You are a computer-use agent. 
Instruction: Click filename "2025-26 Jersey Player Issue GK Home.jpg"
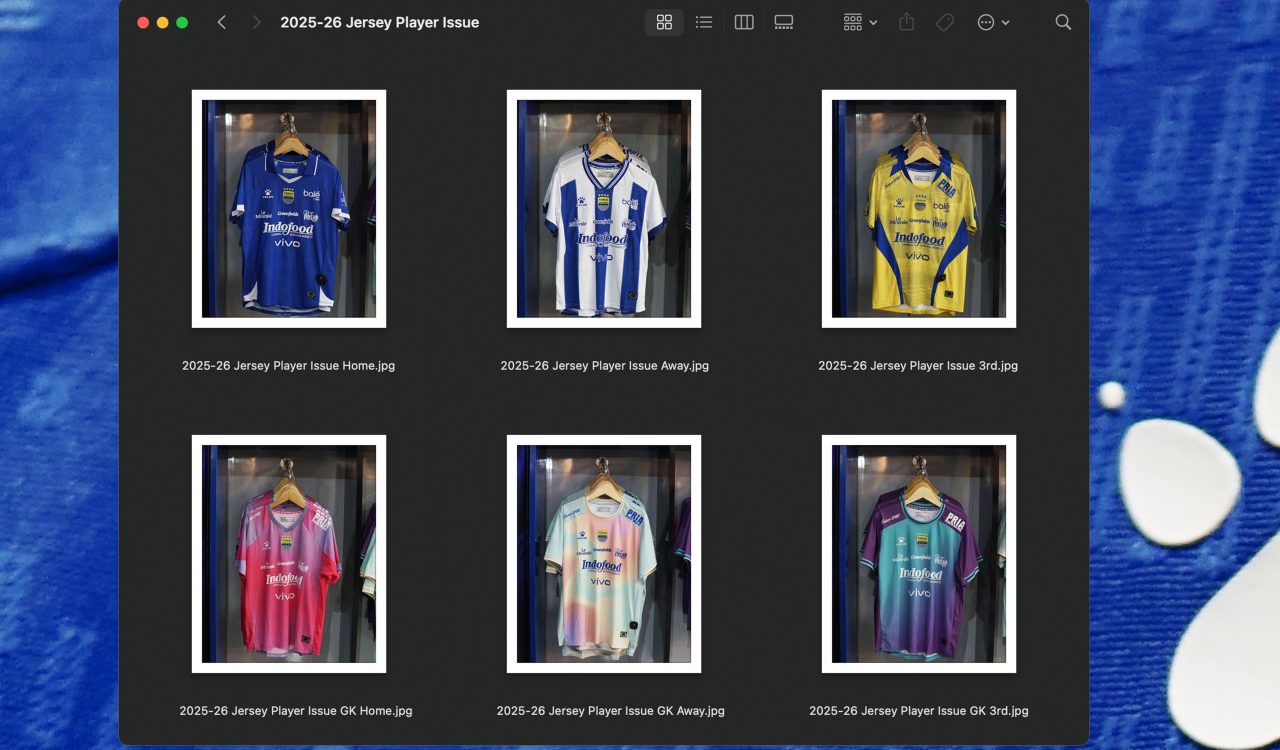pyautogui.click(x=296, y=711)
